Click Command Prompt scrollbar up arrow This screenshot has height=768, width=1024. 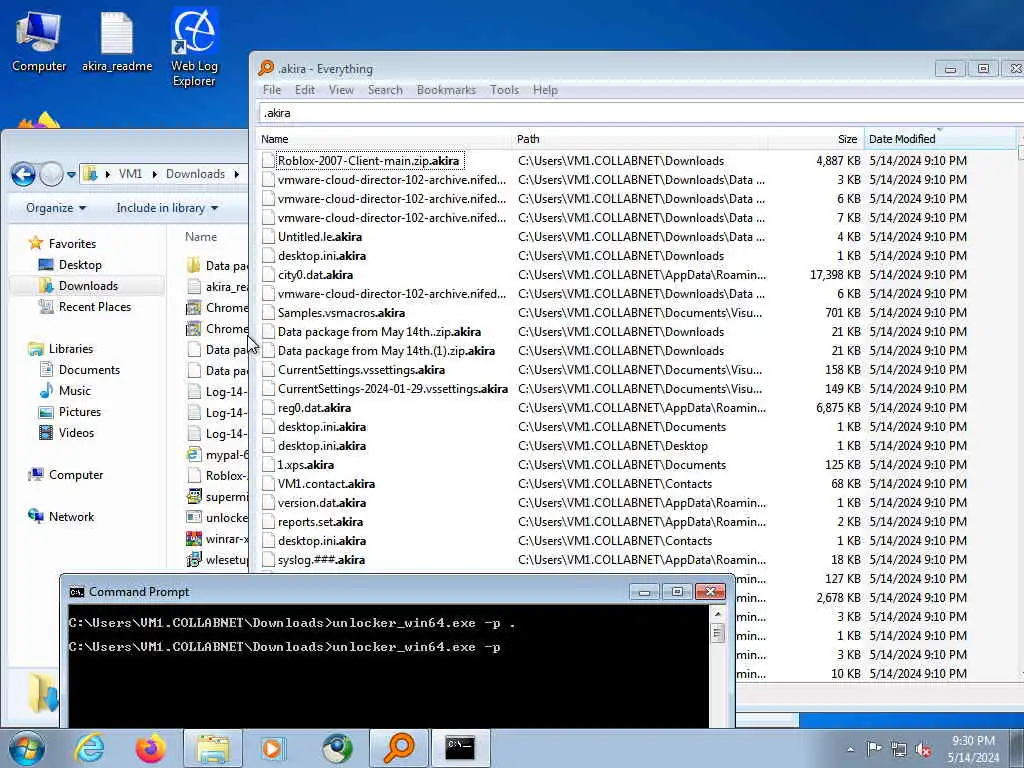(x=717, y=615)
